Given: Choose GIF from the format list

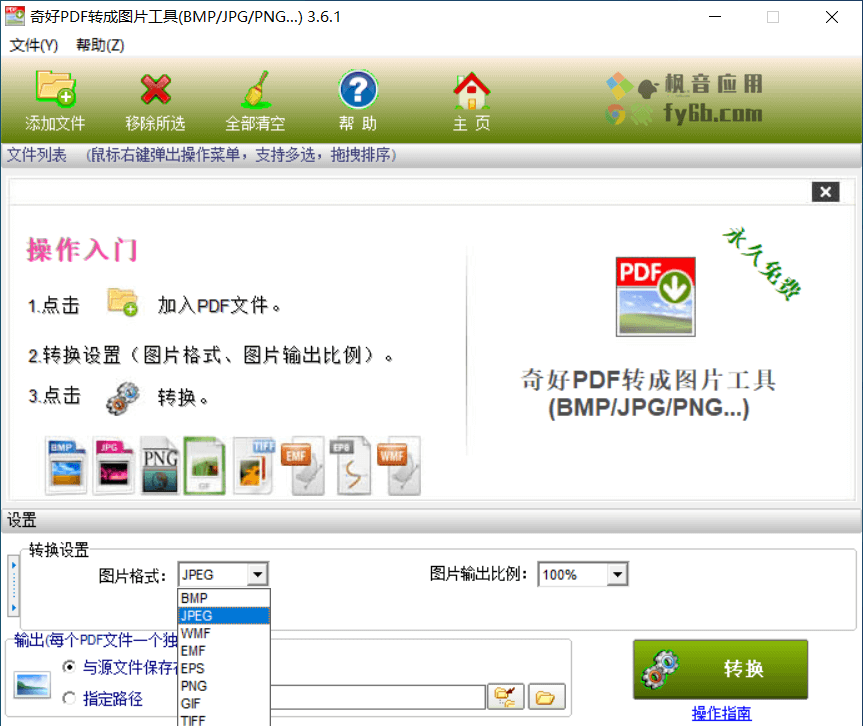Looking at the screenshot, I should (x=224, y=704).
